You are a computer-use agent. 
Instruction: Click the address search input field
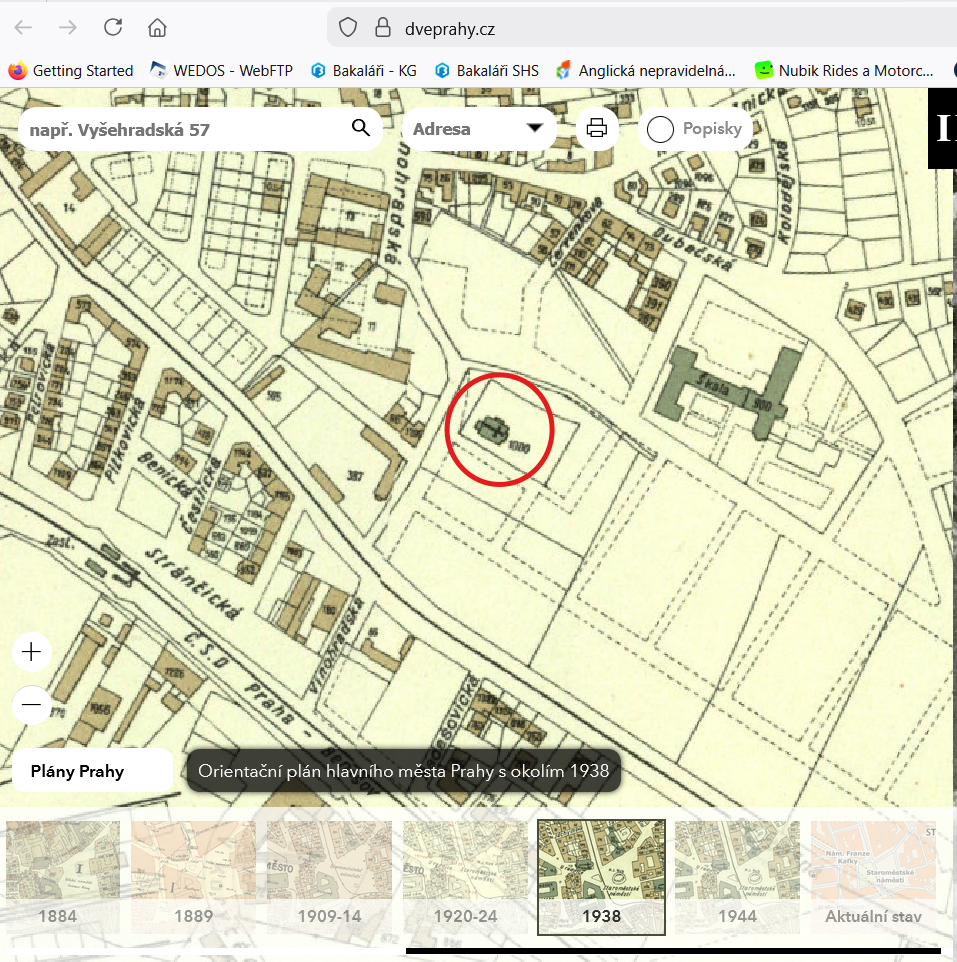(185, 129)
